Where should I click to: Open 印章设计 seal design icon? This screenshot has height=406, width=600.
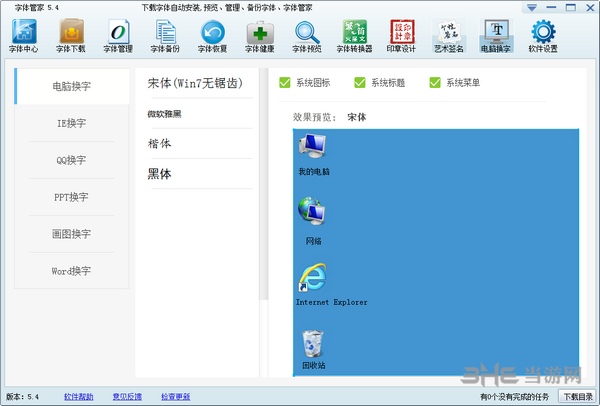coord(401,35)
